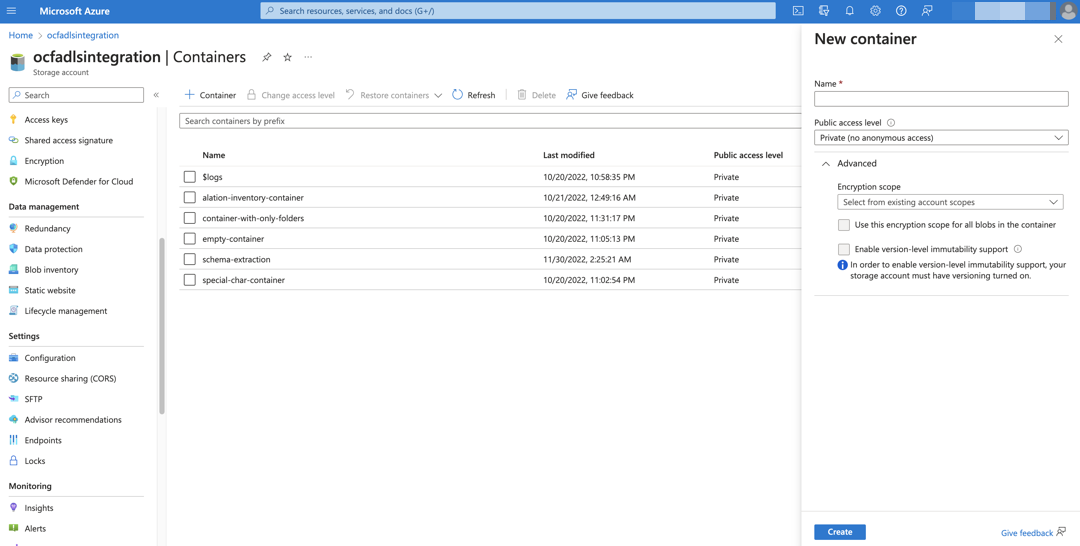Sort by the Last modified column header

[x=569, y=155]
